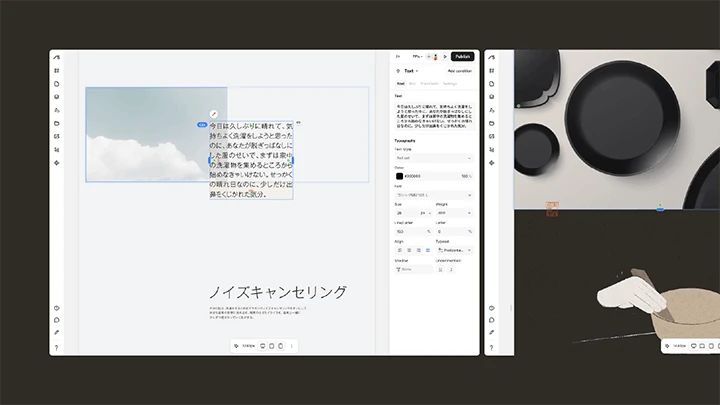Select left text alignment

[399, 250]
